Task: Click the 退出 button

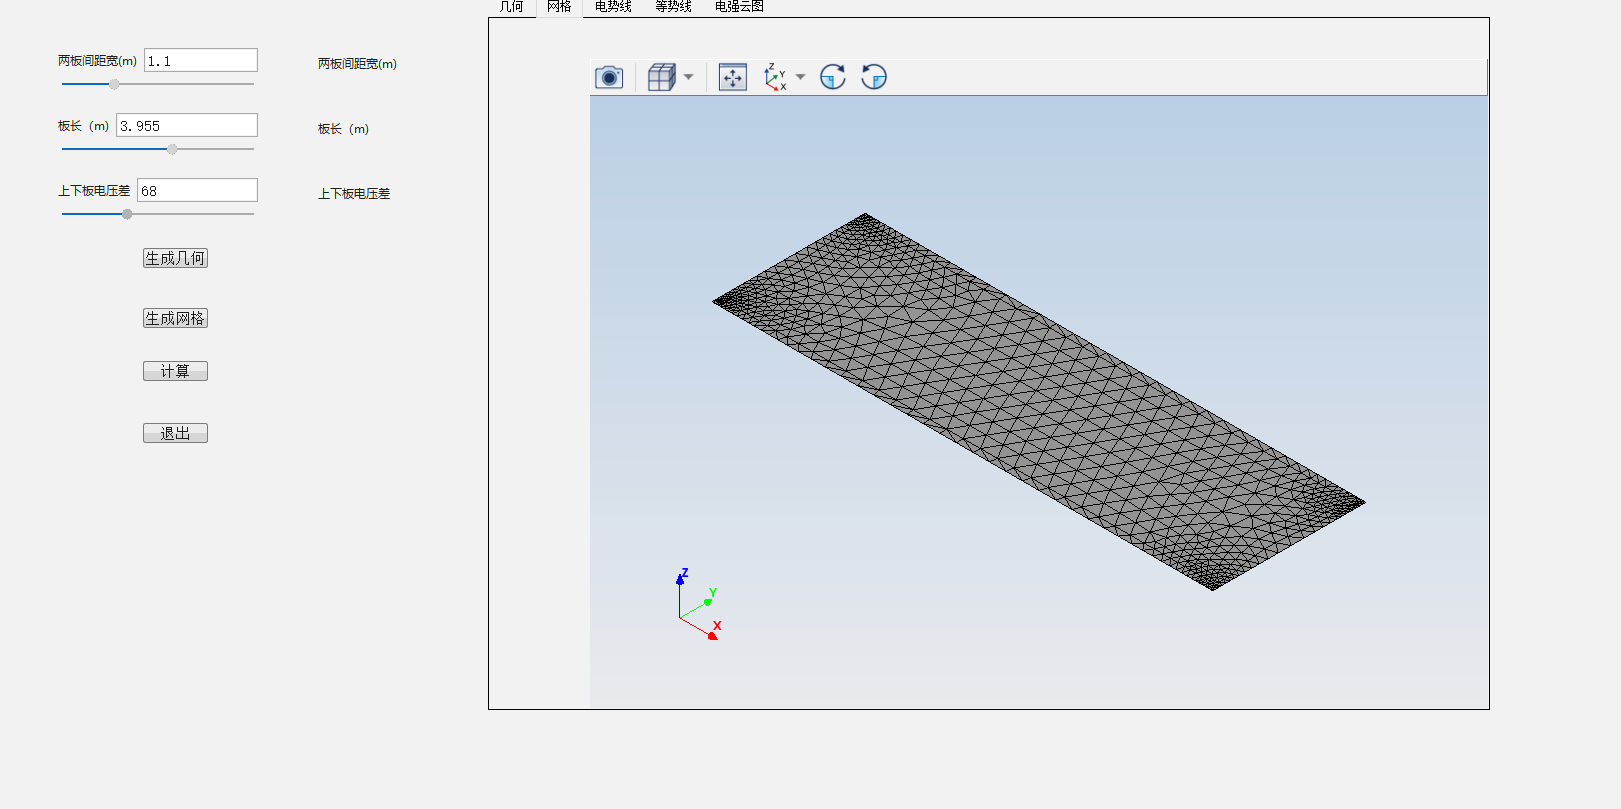Action: 175,433
